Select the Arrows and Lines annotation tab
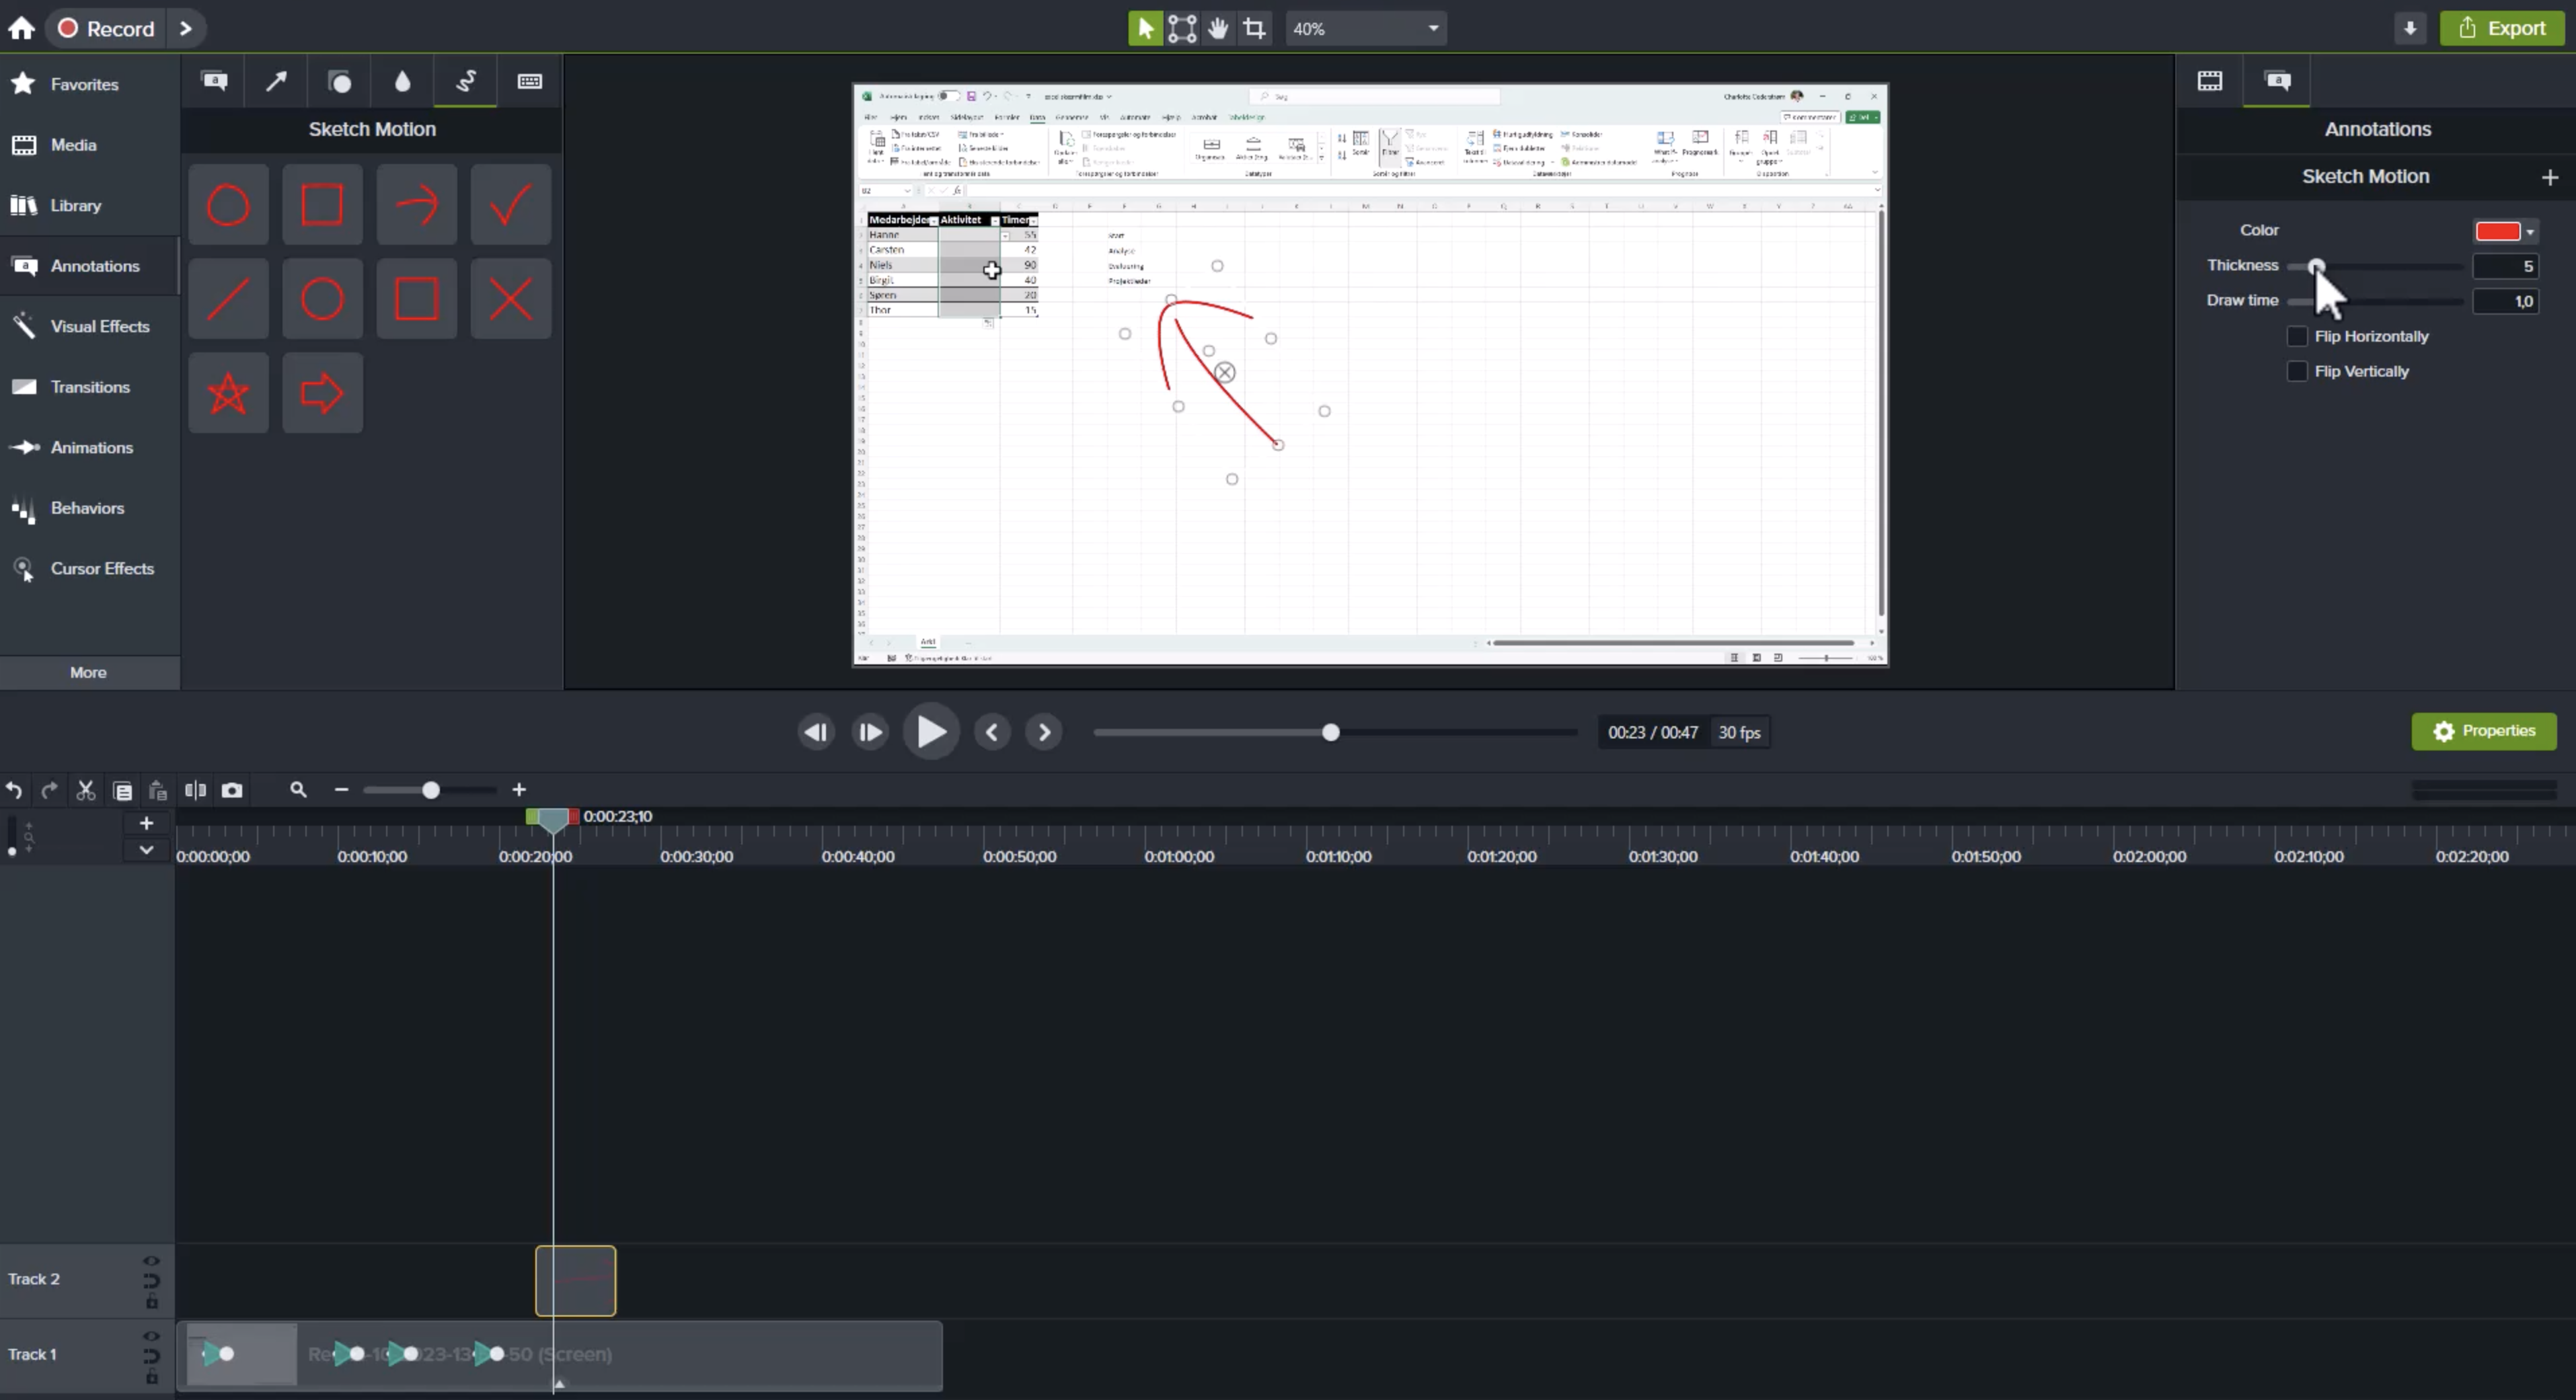Image resolution: width=2576 pixels, height=1400 pixels. click(276, 81)
